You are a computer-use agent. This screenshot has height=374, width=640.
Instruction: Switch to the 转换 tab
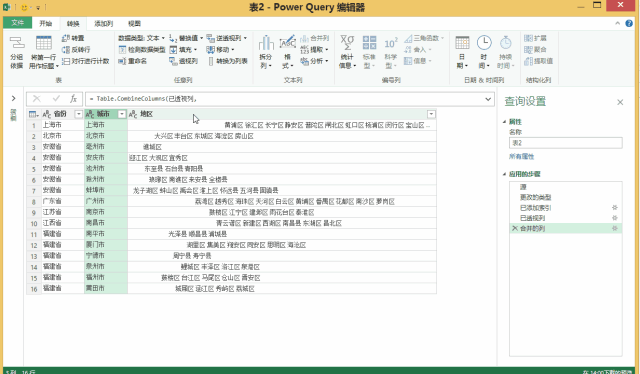click(x=73, y=23)
